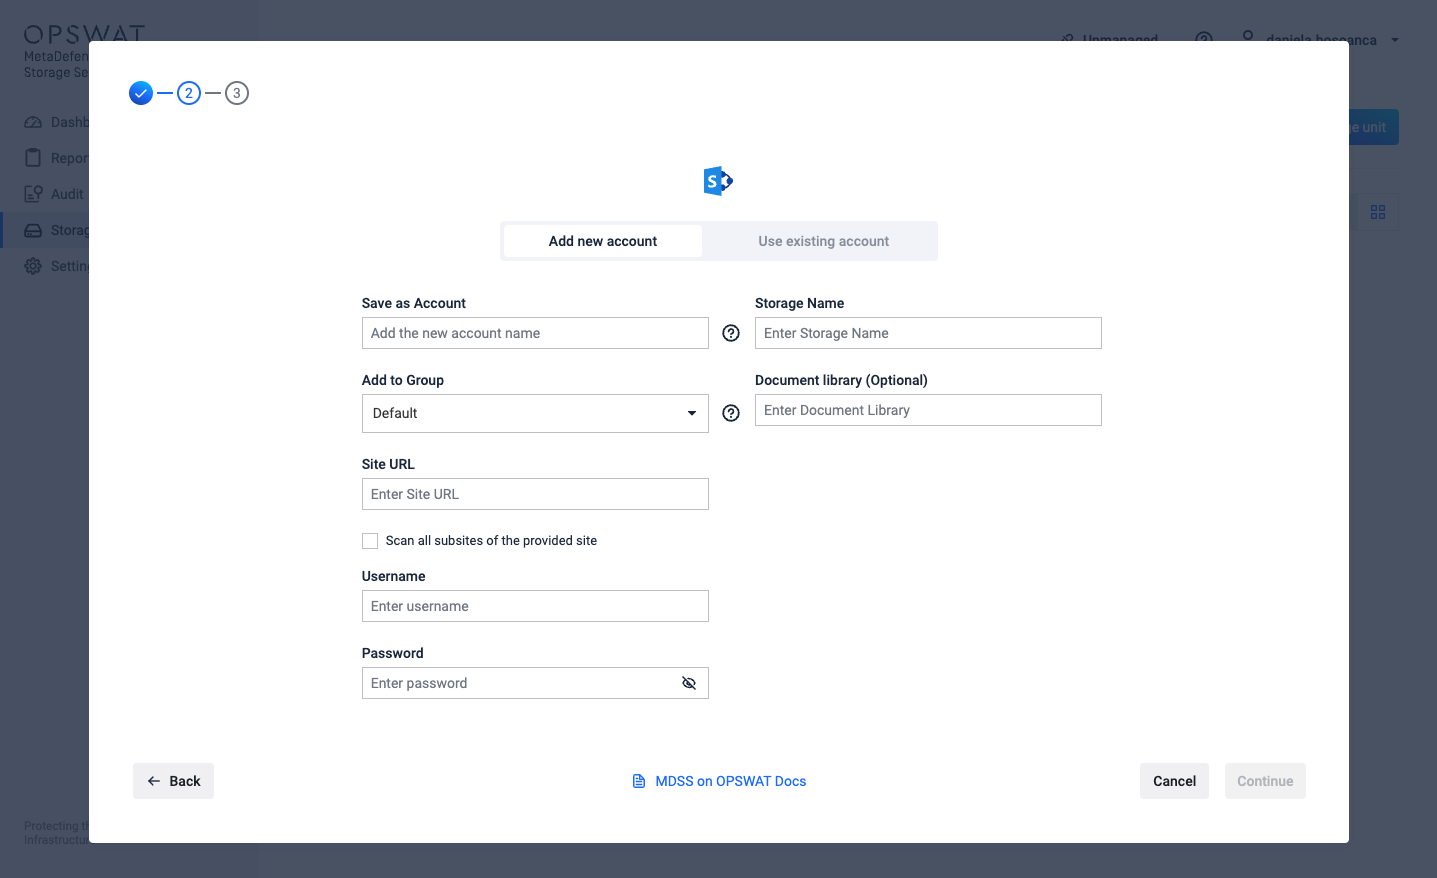Go Back to previous step
The height and width of the screenshot is (878, 1437).
[x=173, y=781]
